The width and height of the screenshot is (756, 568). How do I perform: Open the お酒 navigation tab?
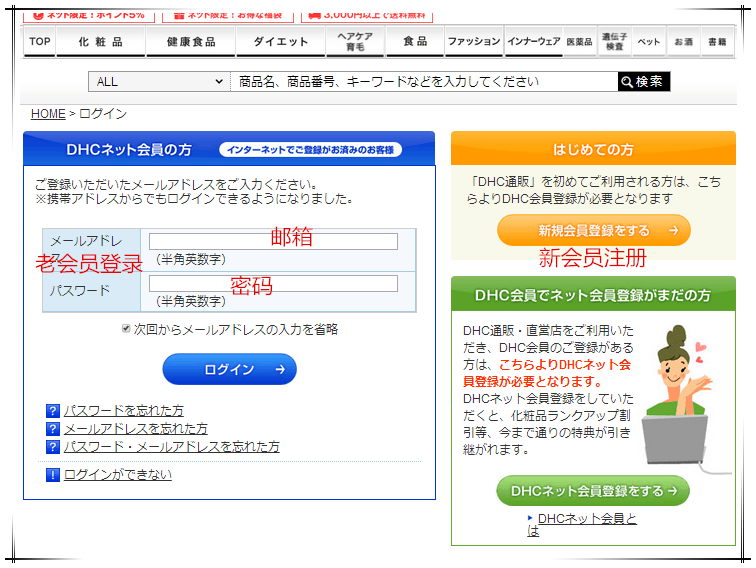pos(683,42)
